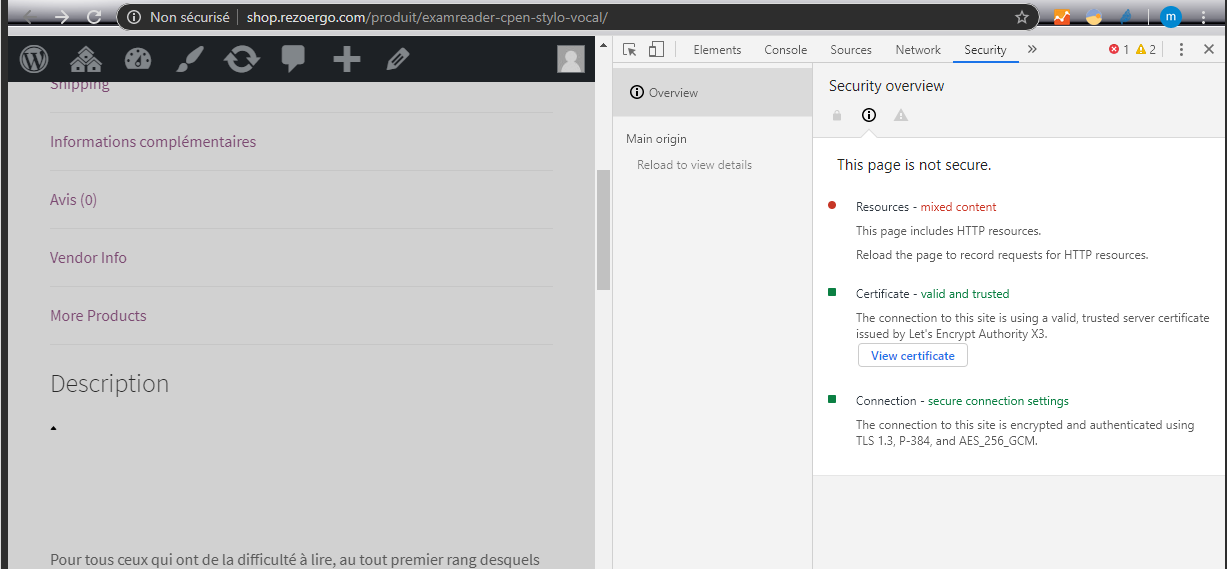Click the info circle under Security overview
The height and width of the screenshot is (569, 1227).
[x=869, y=116]
